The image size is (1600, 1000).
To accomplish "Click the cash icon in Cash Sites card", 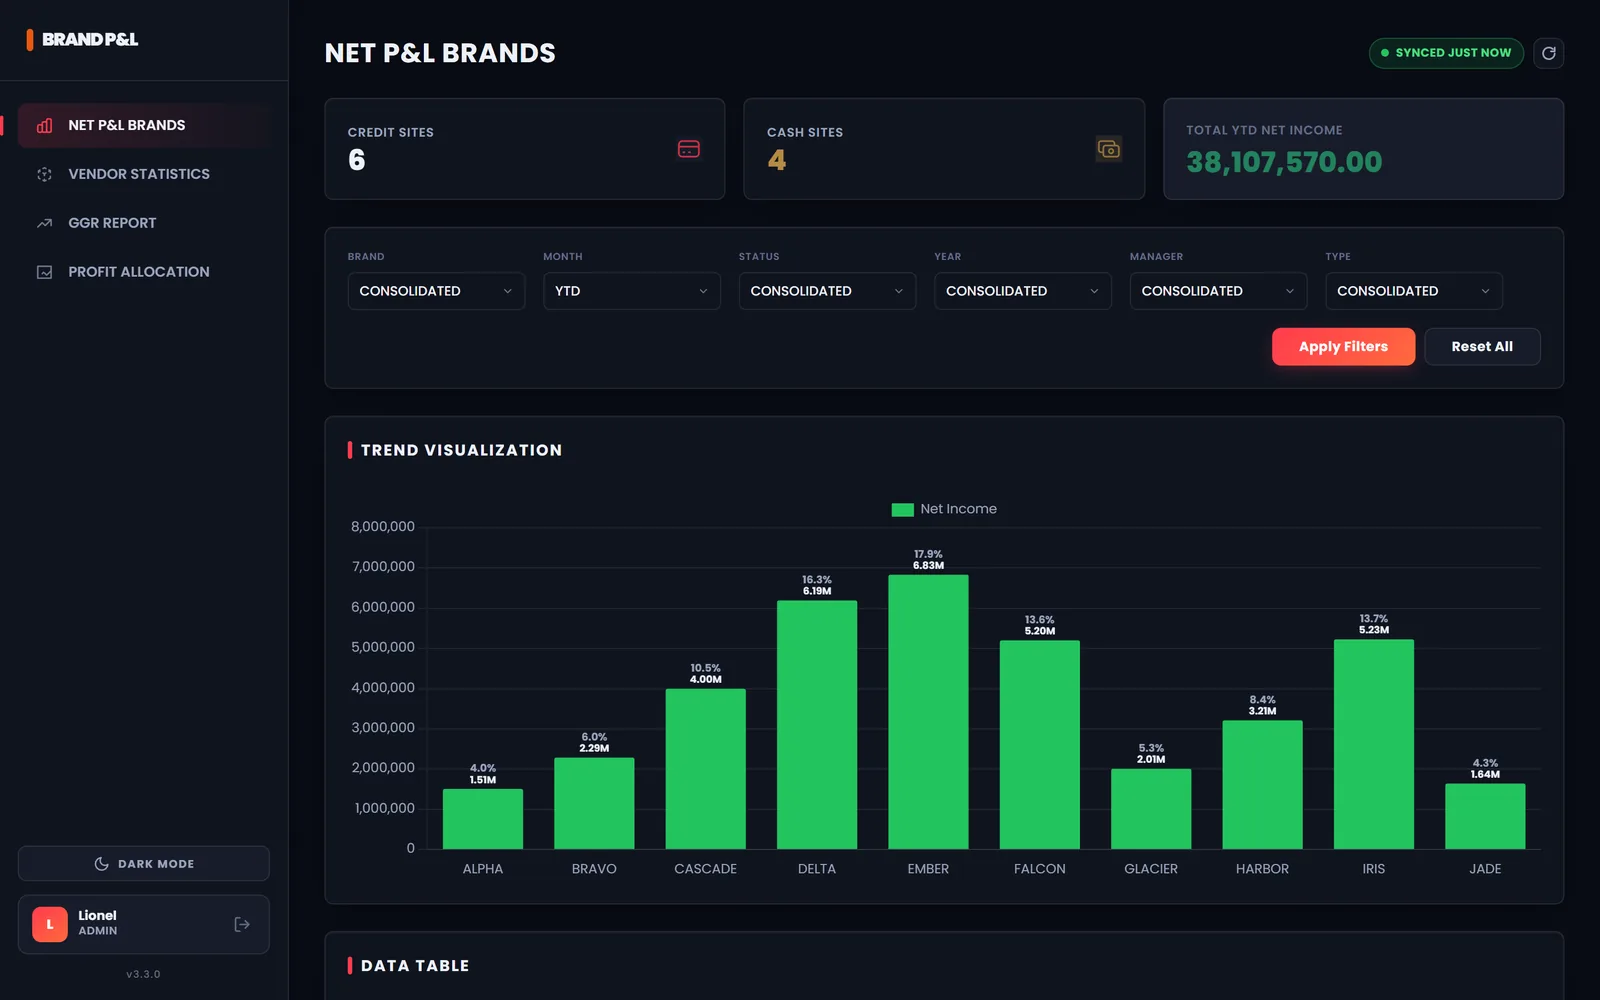I will click(x=1108, y=149).
